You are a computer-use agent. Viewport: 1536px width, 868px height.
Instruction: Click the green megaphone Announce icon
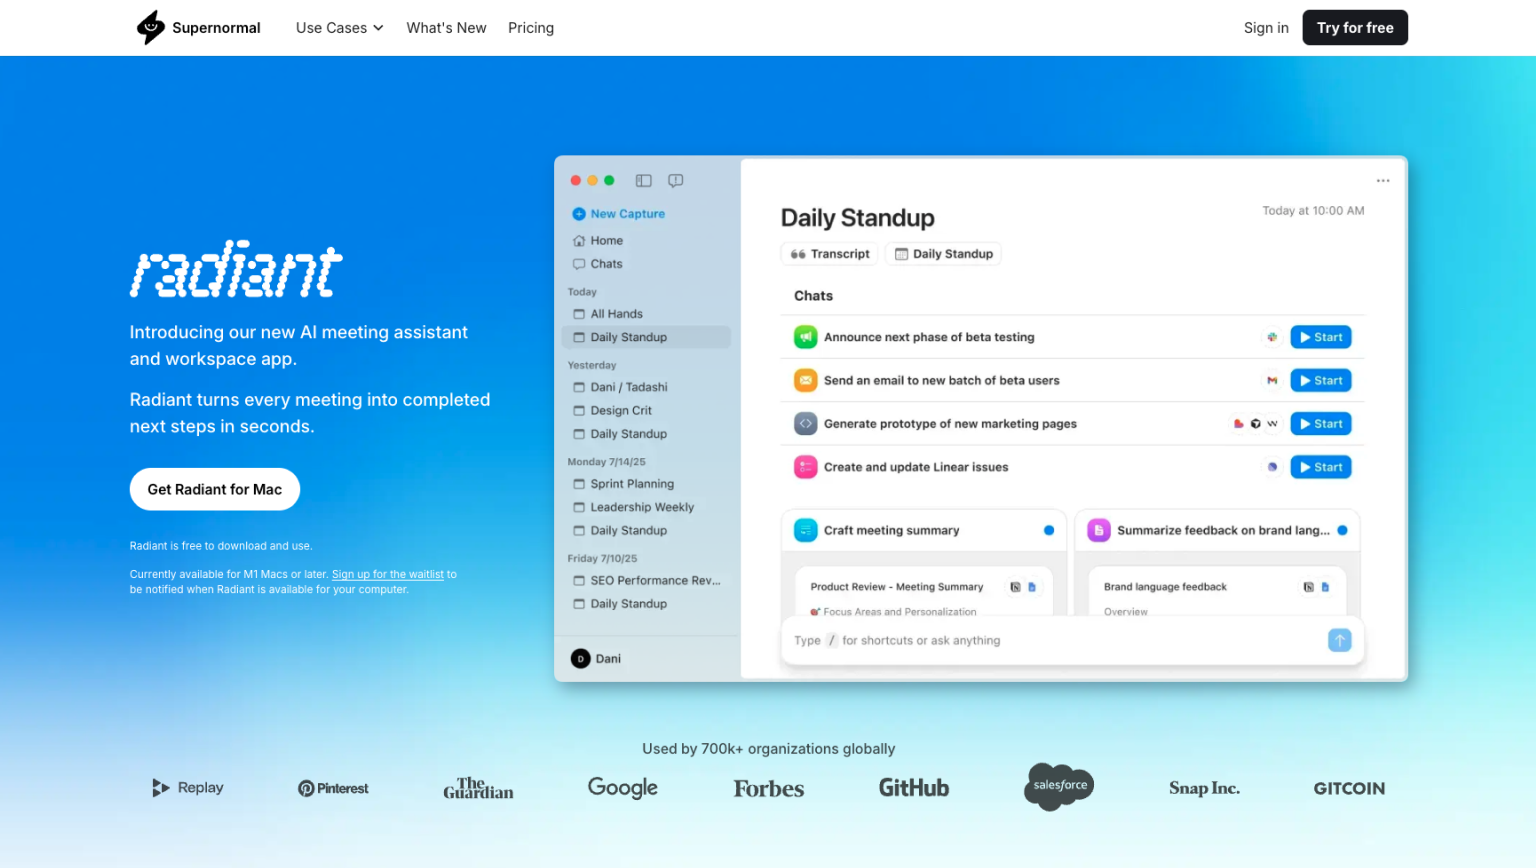(x=806, y=337)
